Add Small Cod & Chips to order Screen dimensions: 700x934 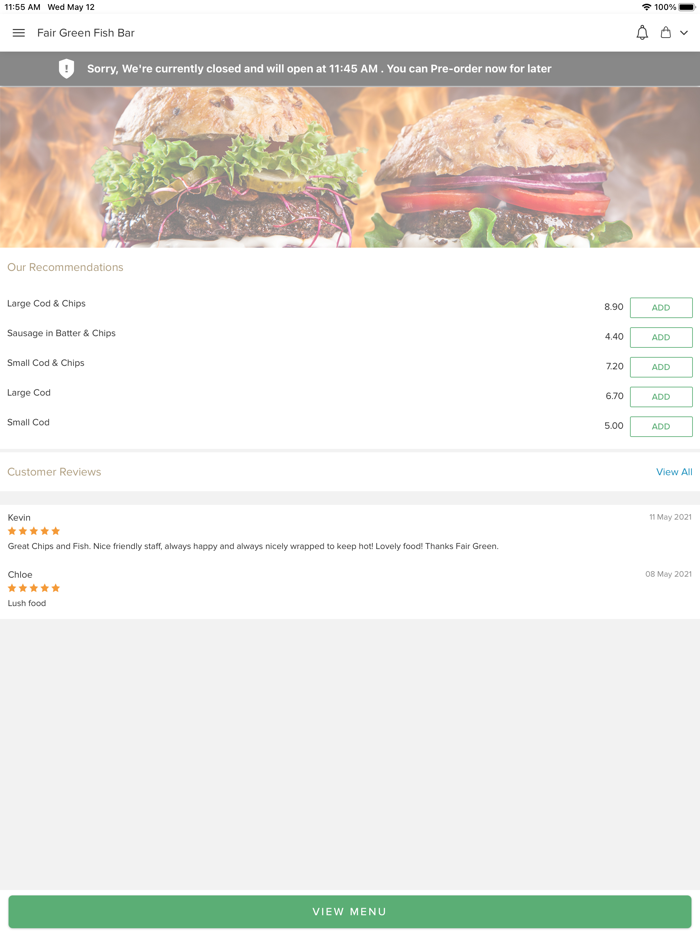661,367
